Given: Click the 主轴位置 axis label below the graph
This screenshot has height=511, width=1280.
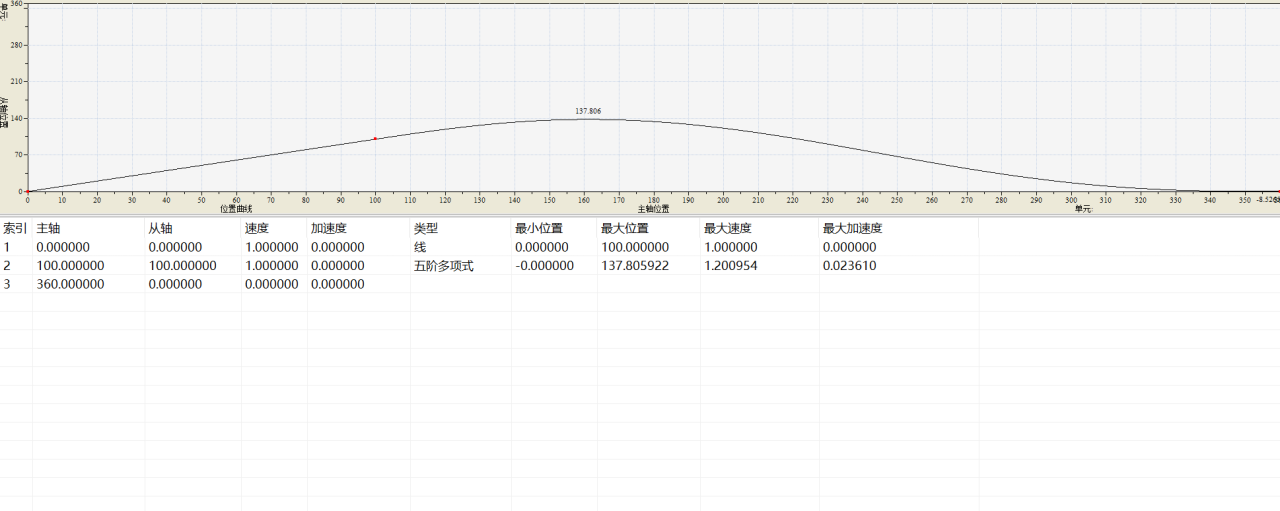Looking at the screenshot, I should (x=653, y=209).
